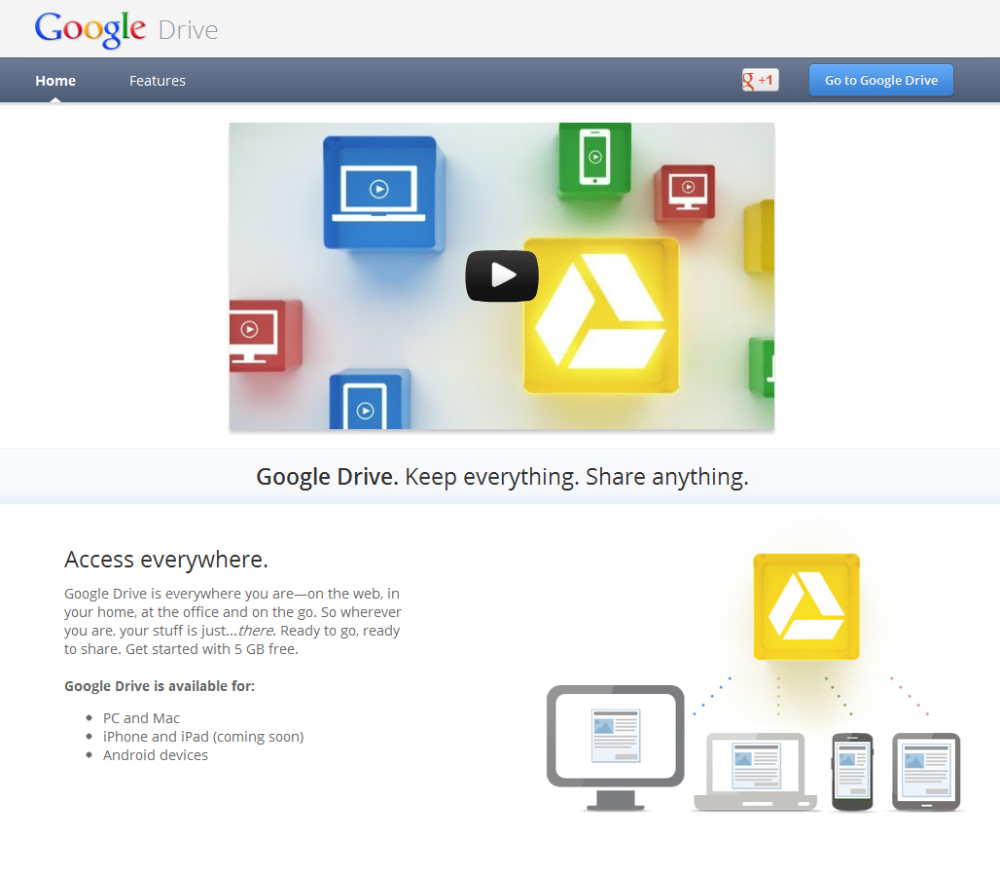Click the red monitor cube at left edge
The image size is (1000, 874).
pos(265,336)
